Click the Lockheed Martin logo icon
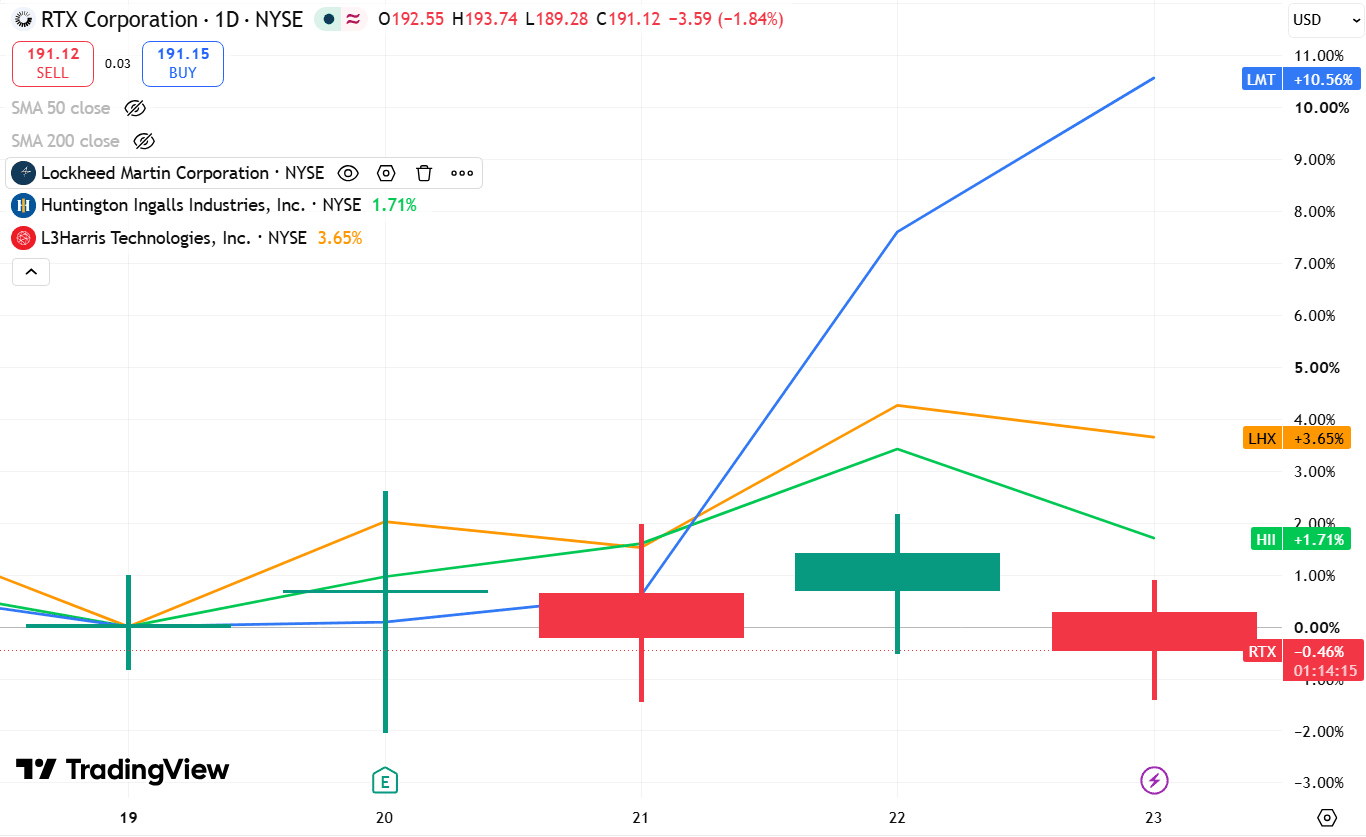This screenshot has width=1366, height=837. 23,173
